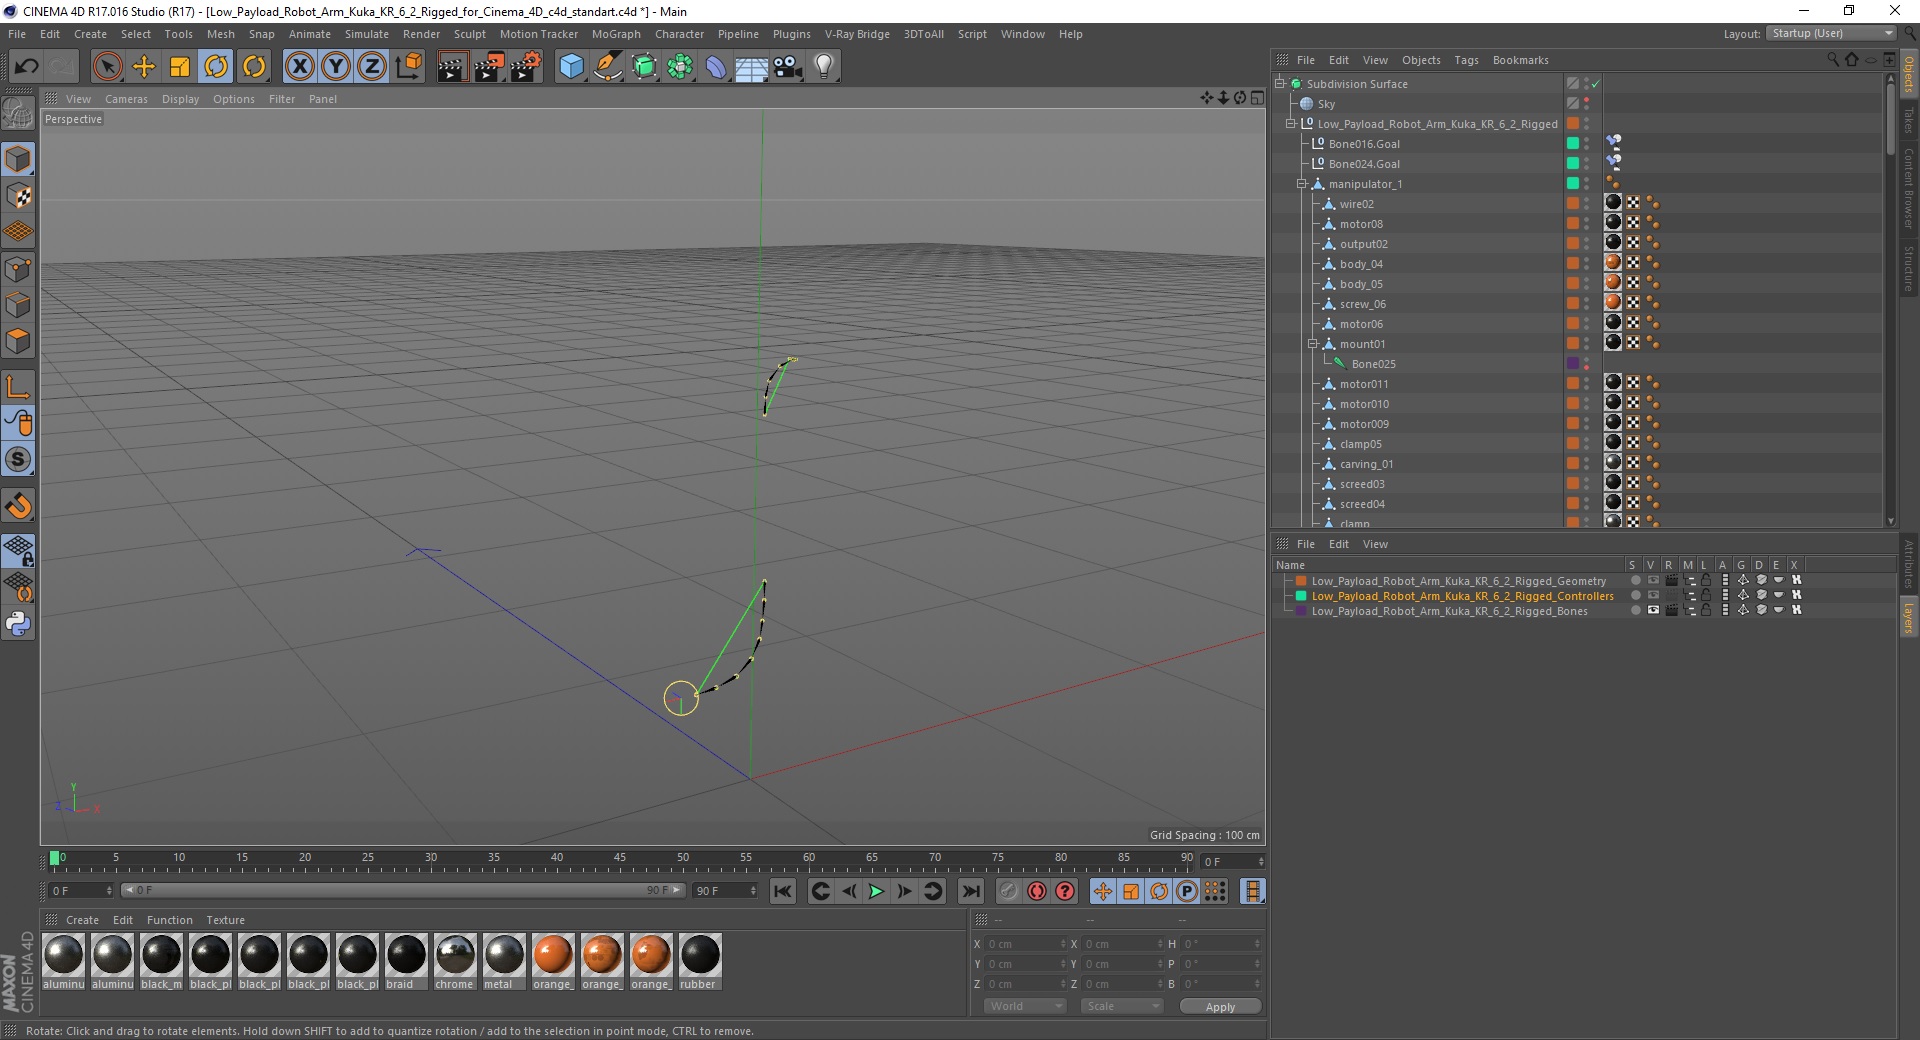Select the first aluminu material swatch
The image size is (1920, 1040).
tap(63, 962)
